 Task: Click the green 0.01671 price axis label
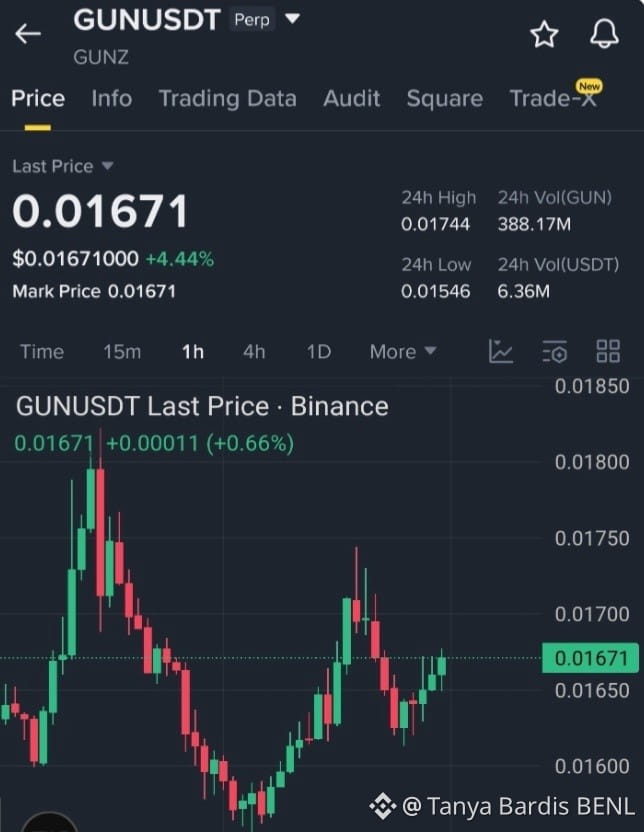590,658
